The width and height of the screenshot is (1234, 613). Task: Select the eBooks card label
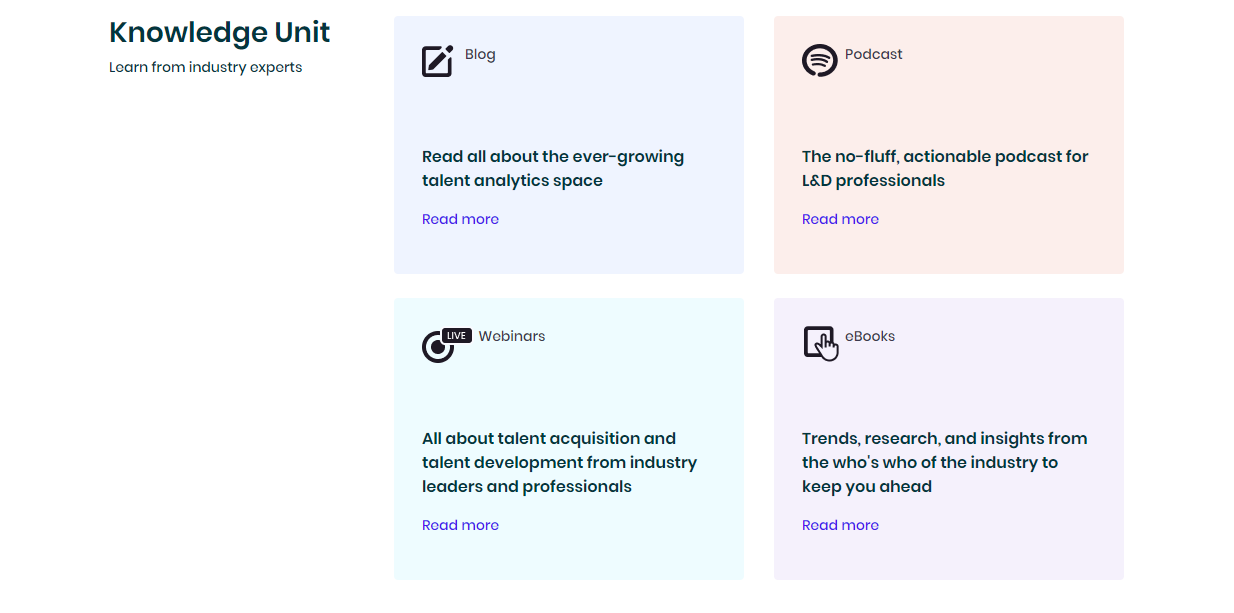[870, 336]
